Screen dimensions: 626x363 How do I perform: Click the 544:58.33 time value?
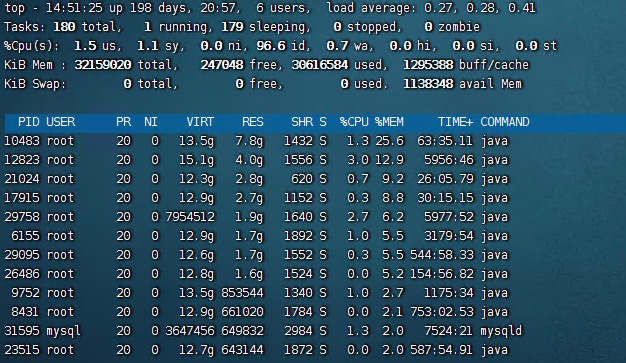click(442, 254)
